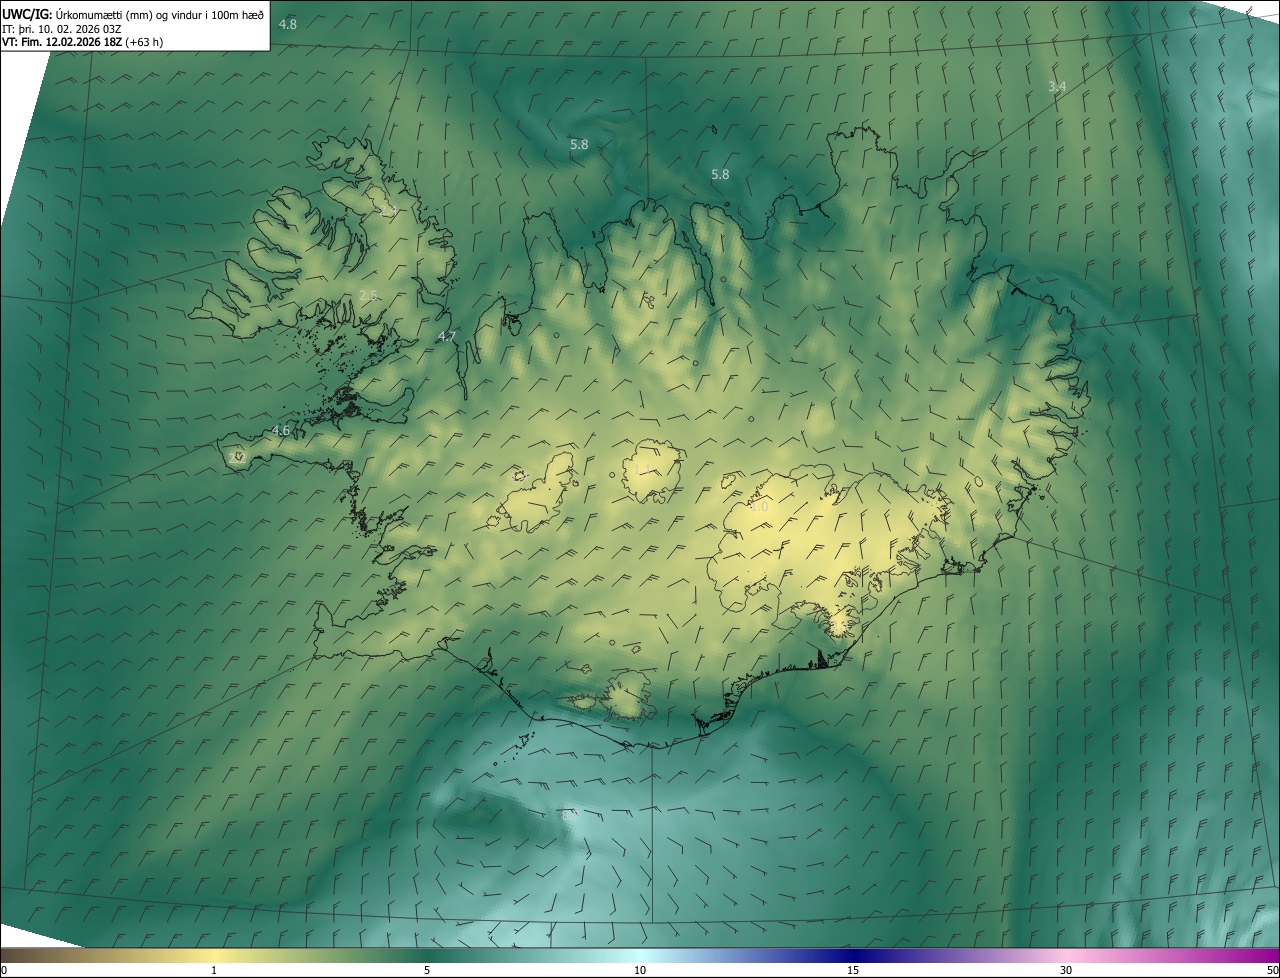
Task: Click the colorbar tick labelled 10
Action: [x=640, y=970]
